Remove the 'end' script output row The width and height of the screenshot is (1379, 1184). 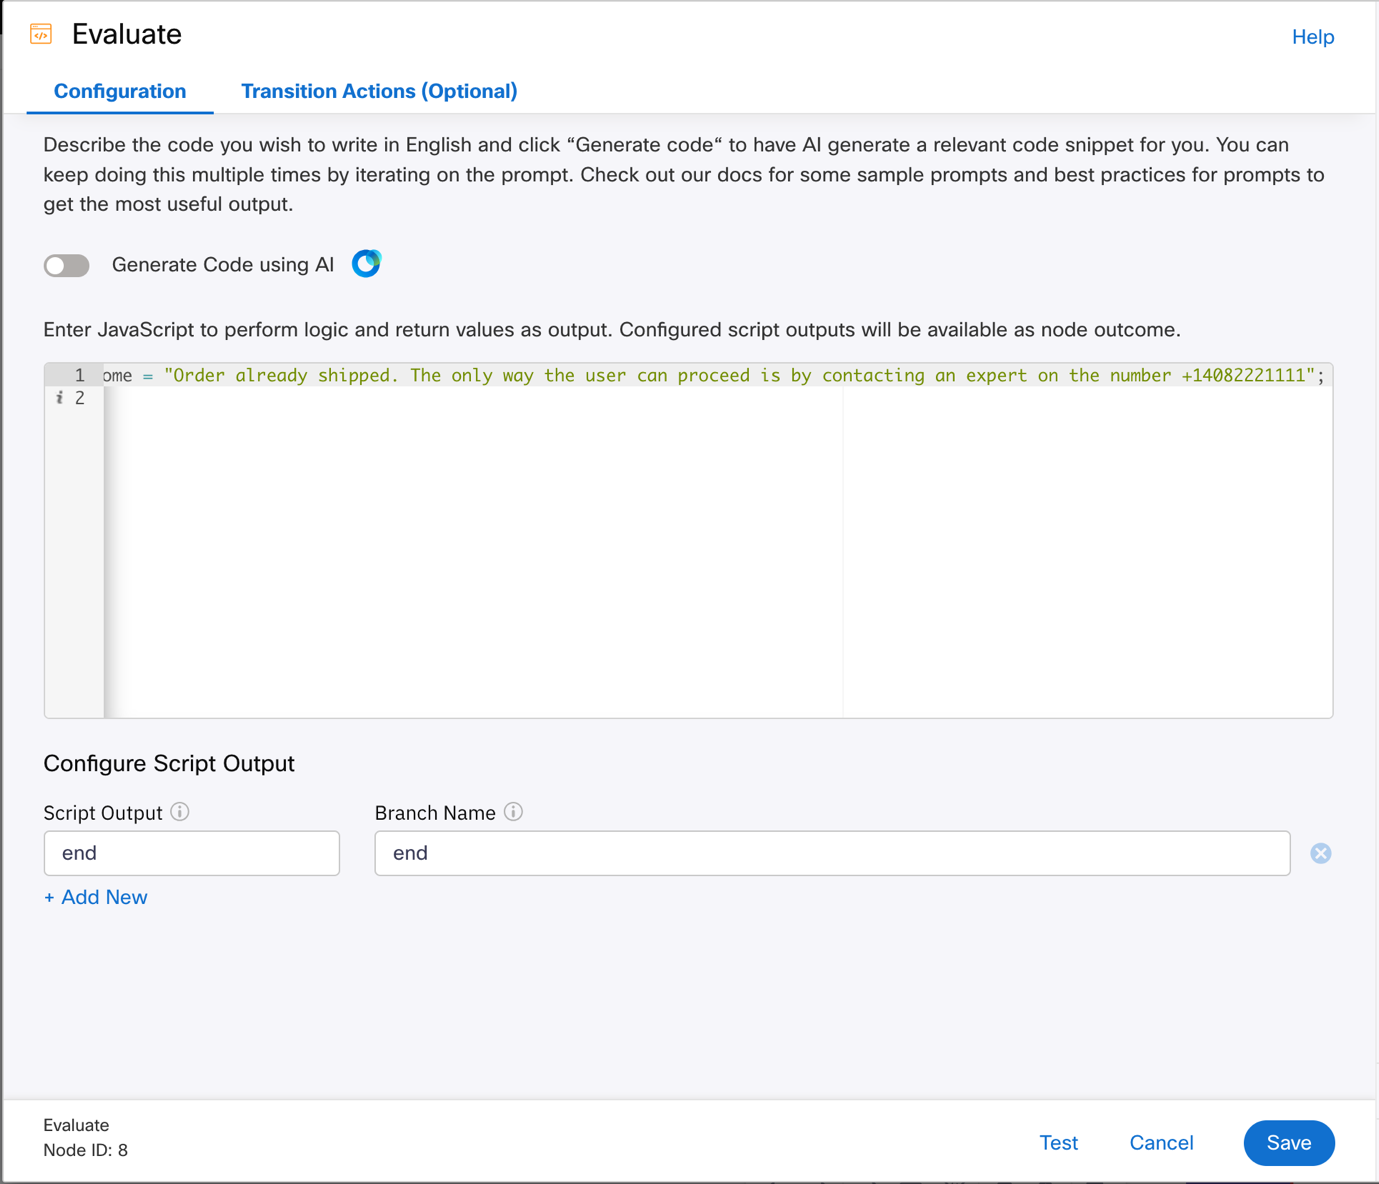point(1320,853)
